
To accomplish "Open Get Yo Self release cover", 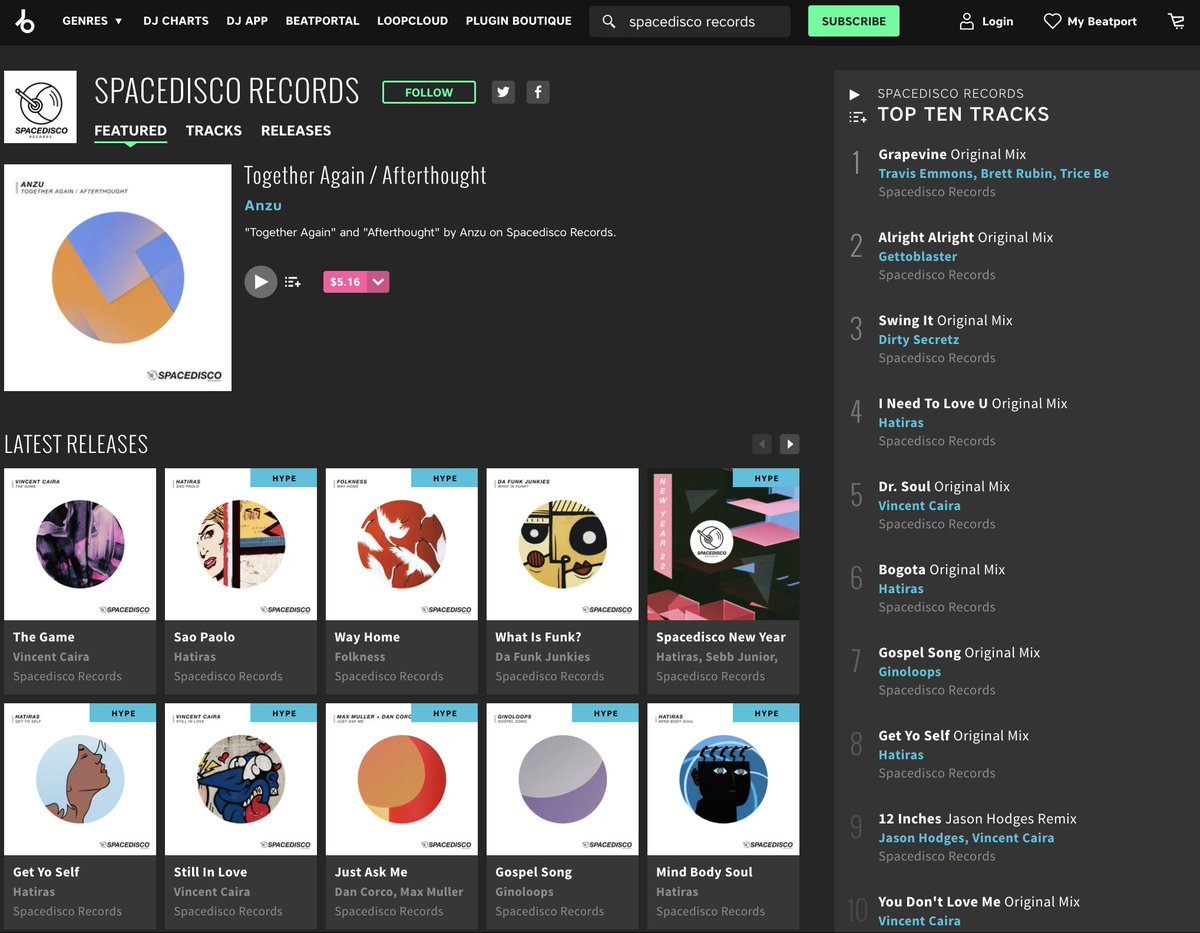I will pos(80,779).
